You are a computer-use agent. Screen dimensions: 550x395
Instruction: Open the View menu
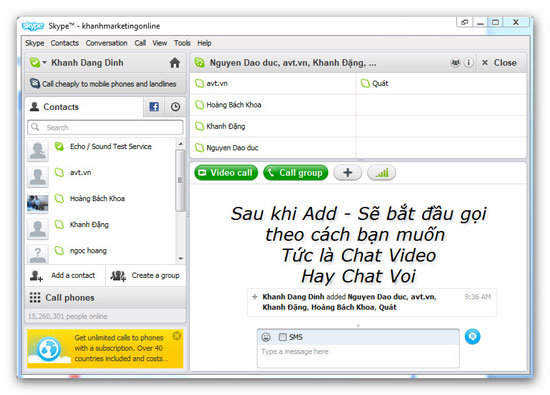click(160, 43)
